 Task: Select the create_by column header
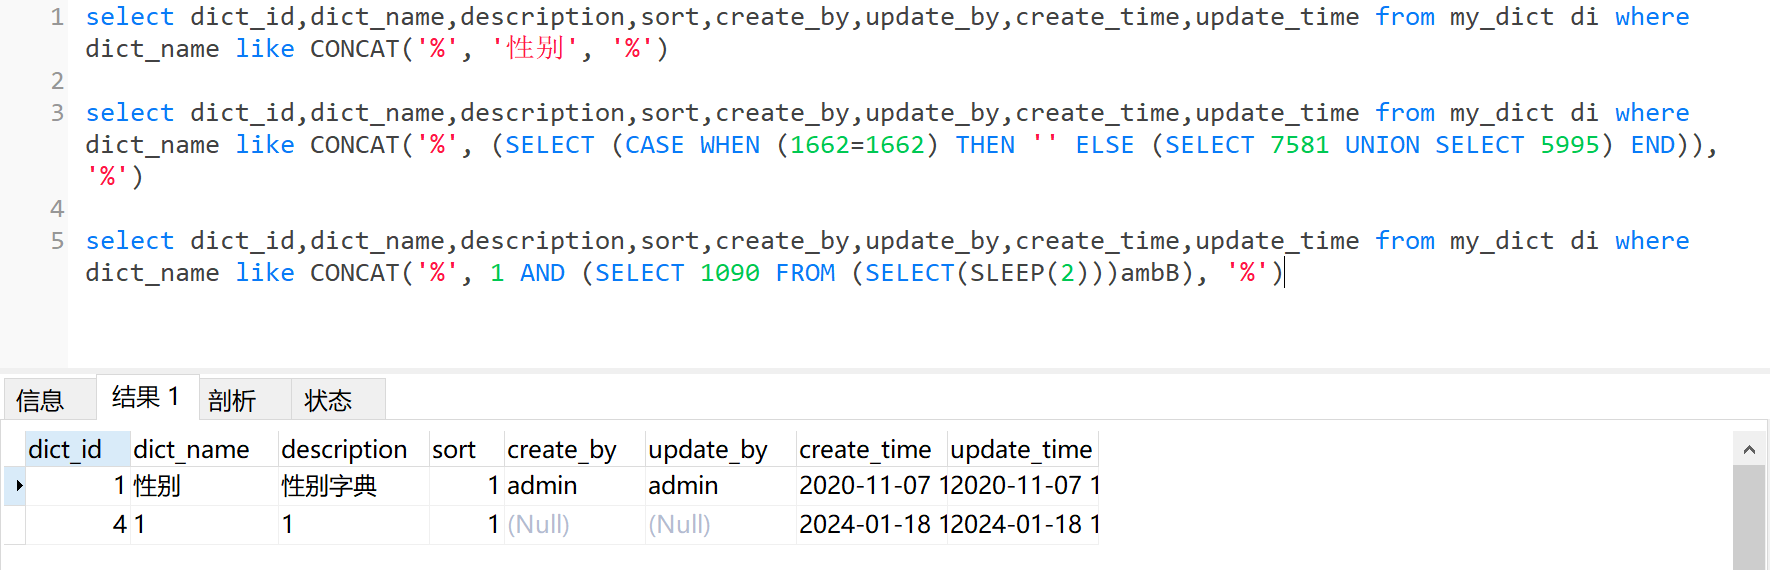[562, 450]
